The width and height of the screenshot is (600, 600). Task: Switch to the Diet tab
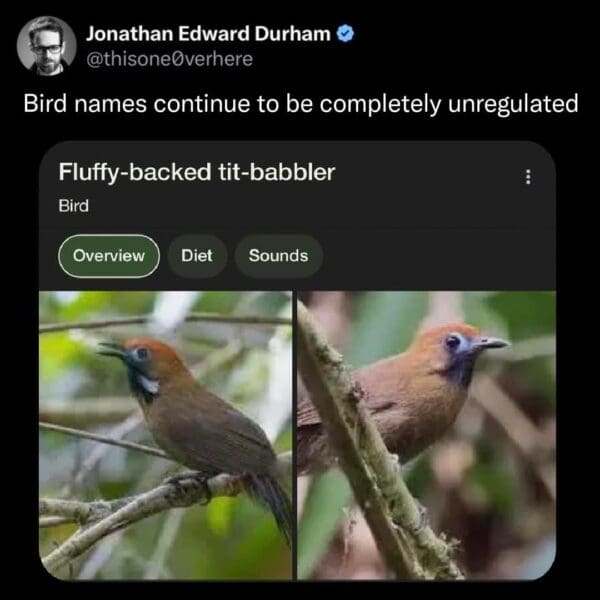tap(197, 256)
